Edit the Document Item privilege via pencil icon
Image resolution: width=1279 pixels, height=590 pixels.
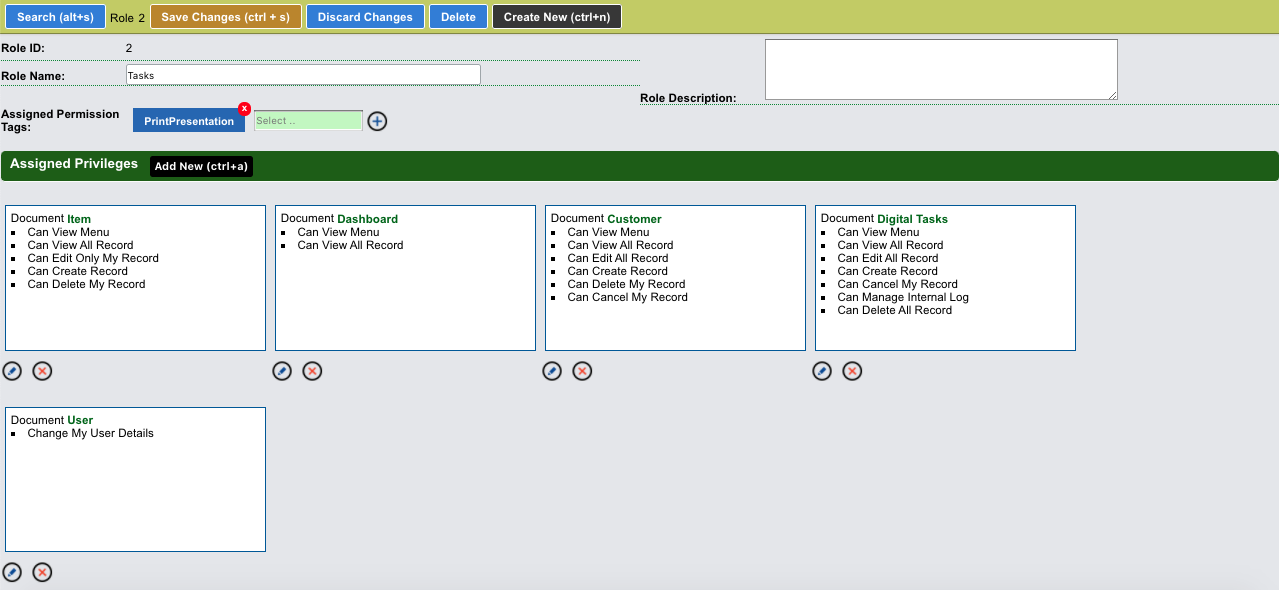12,371
